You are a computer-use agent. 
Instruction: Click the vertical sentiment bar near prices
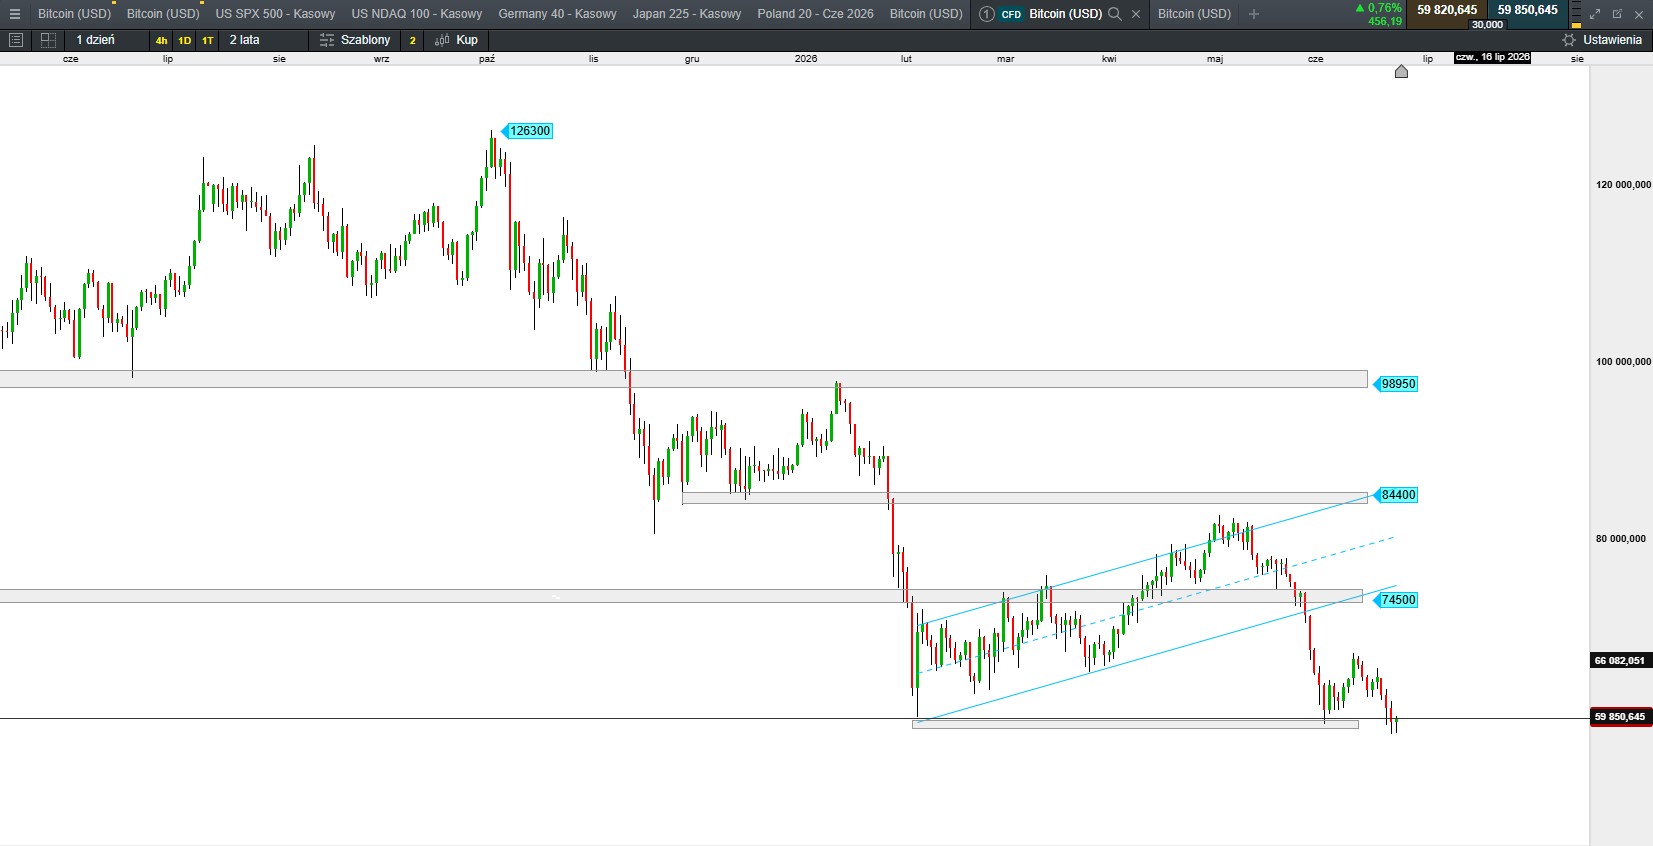coord(1577,14)
